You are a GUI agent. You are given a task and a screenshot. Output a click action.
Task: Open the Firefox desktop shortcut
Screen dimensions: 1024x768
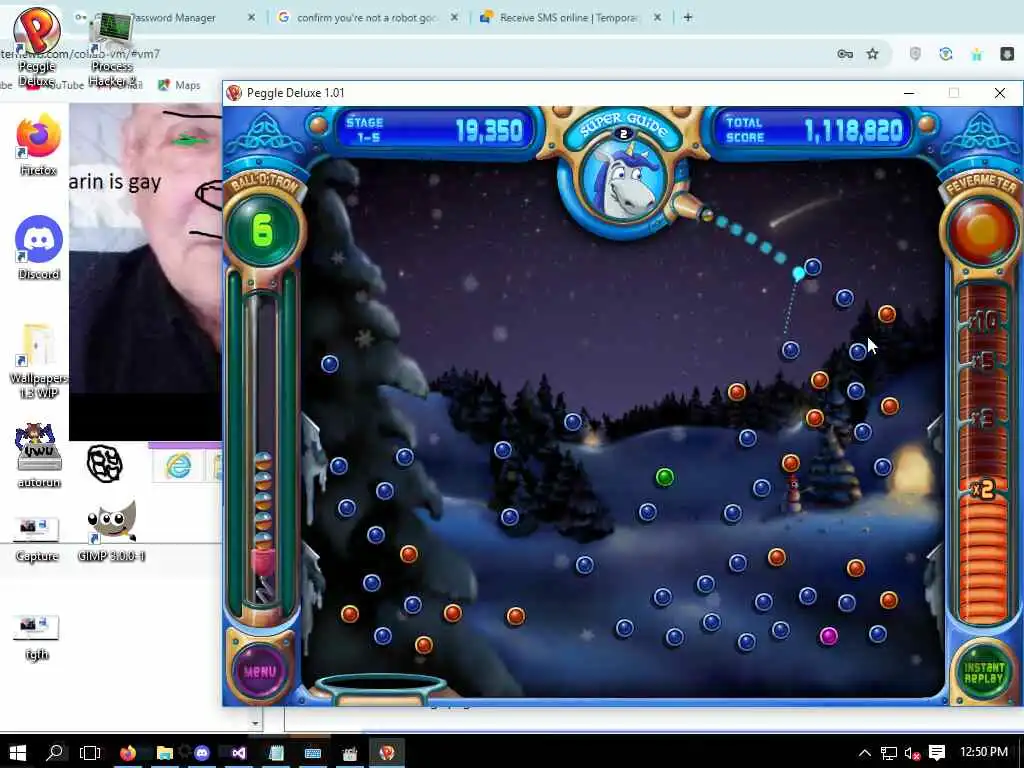[38, 145]
